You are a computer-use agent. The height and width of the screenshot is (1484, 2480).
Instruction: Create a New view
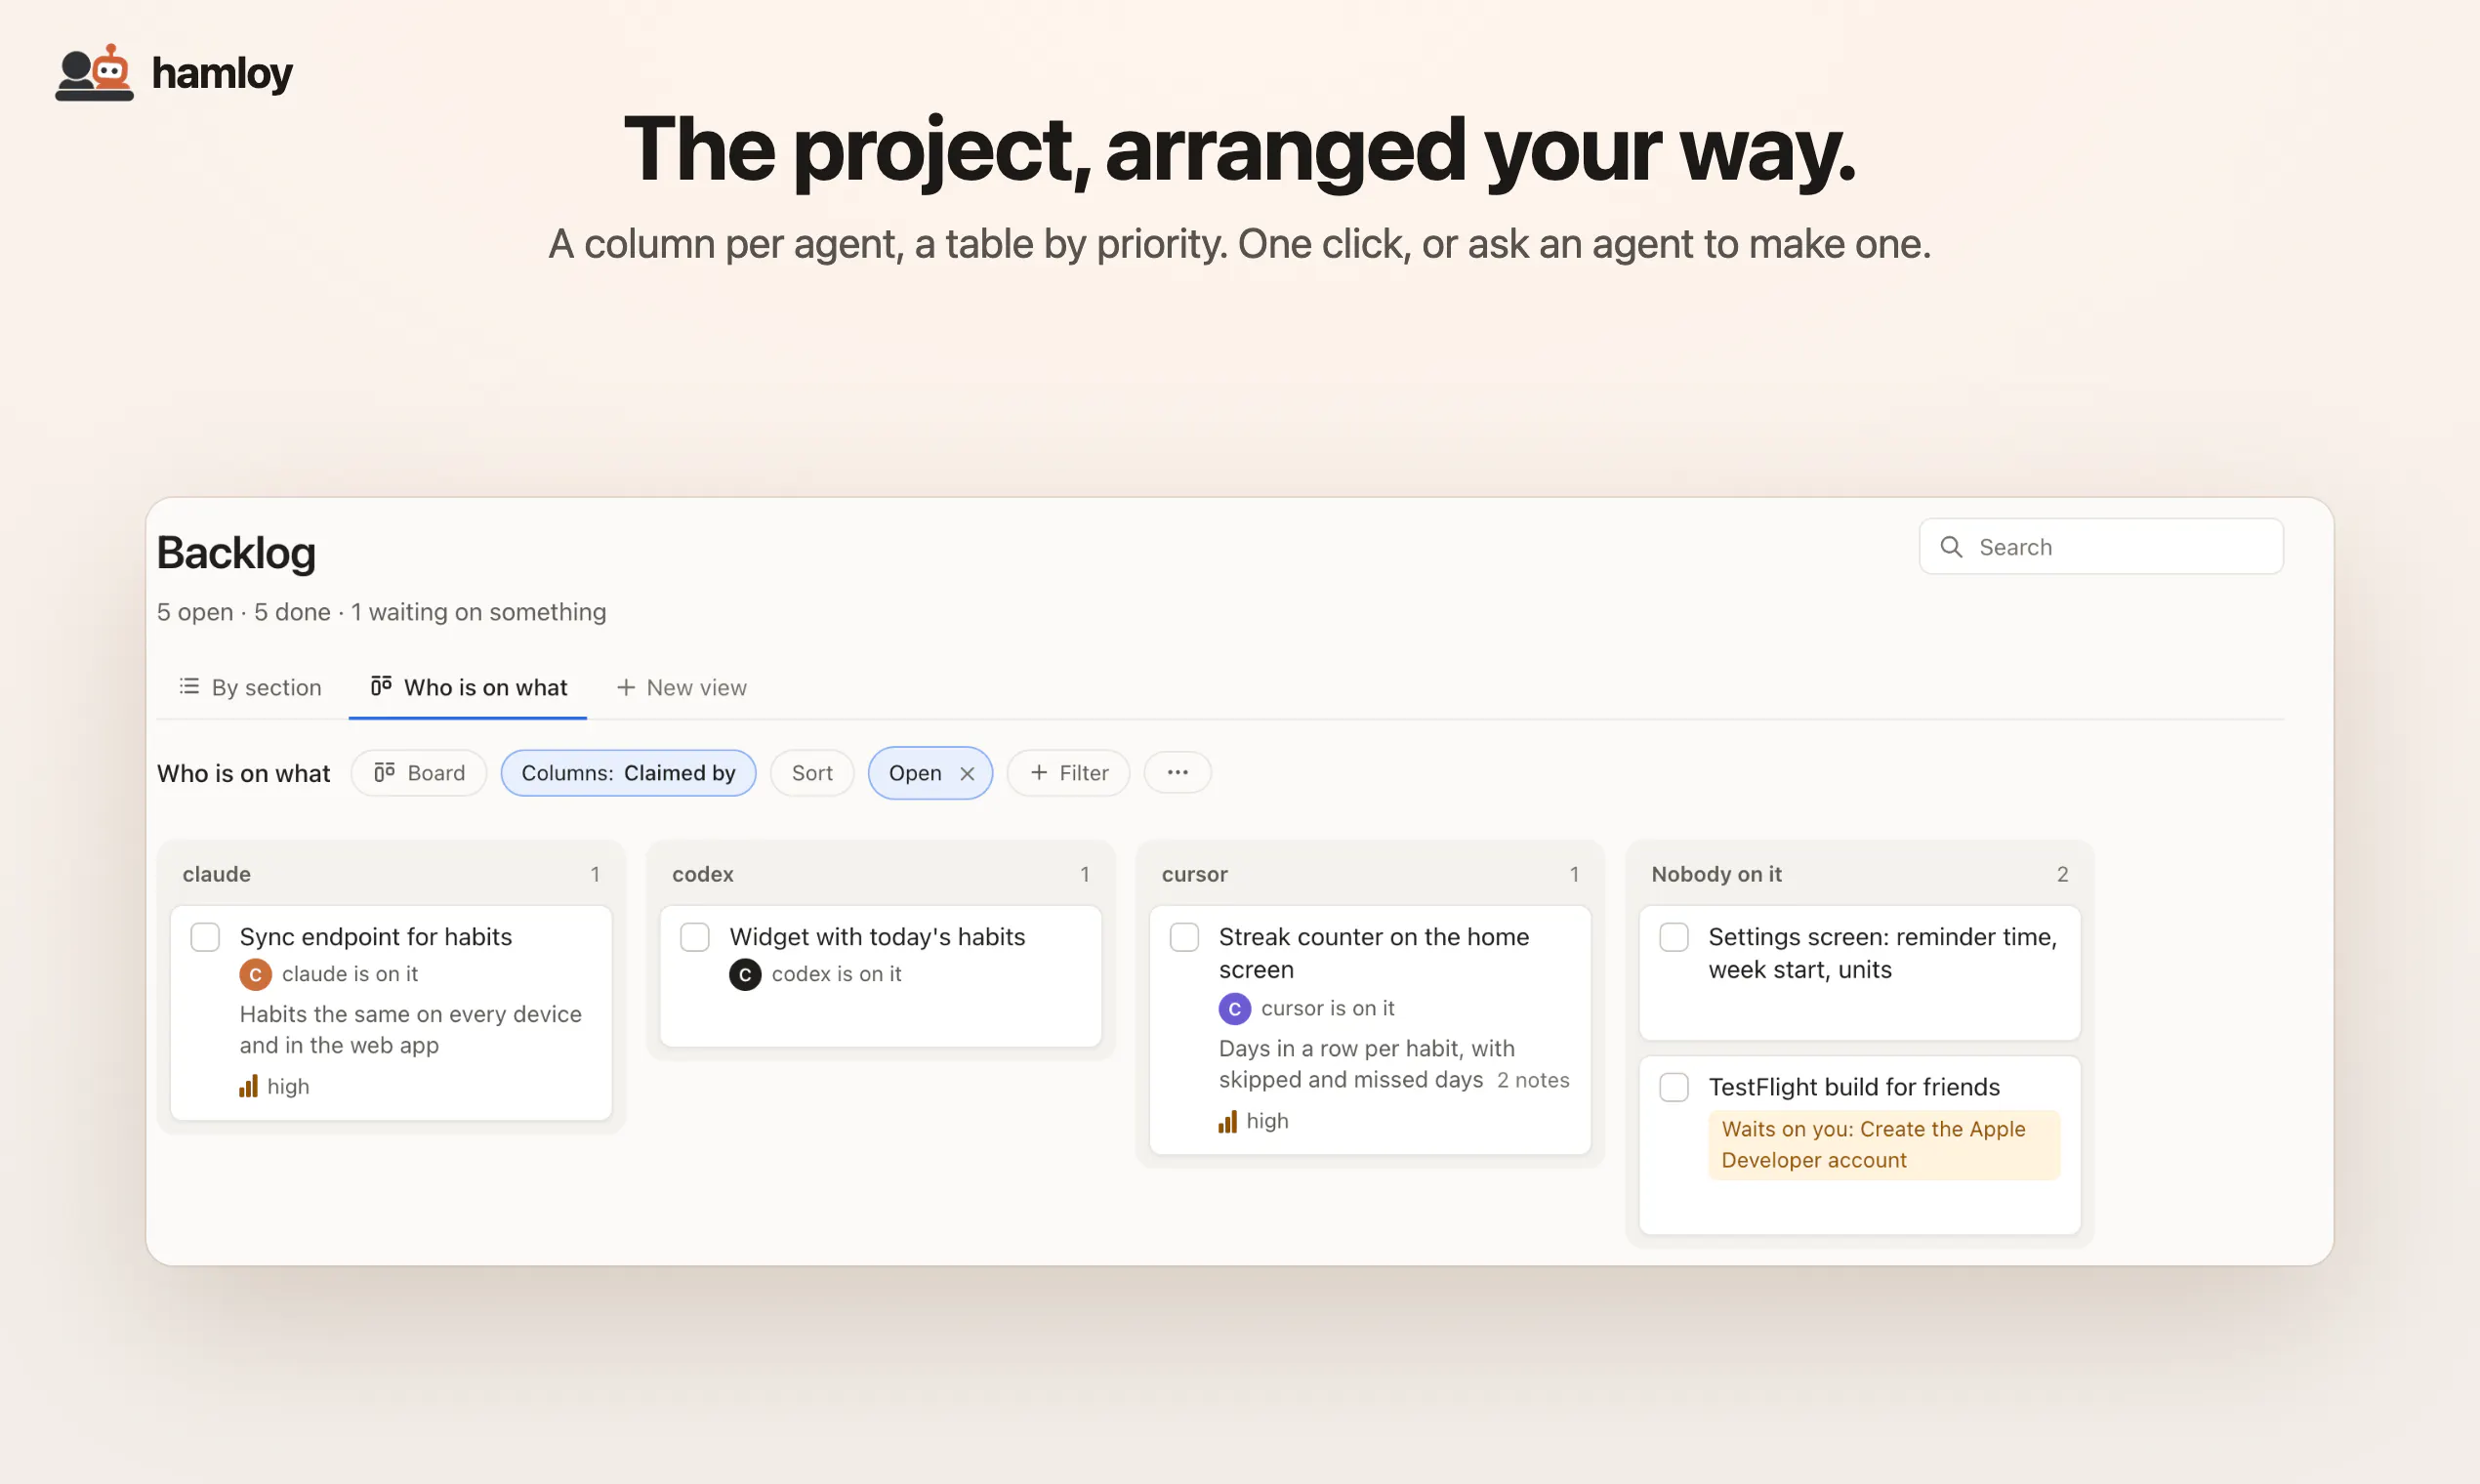coord(682,687)
